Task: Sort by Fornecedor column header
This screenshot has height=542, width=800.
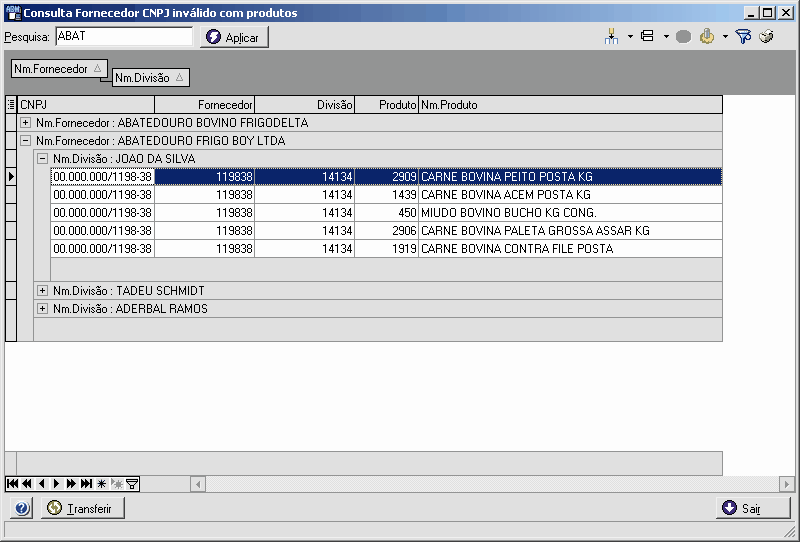Action: point(204,105)
